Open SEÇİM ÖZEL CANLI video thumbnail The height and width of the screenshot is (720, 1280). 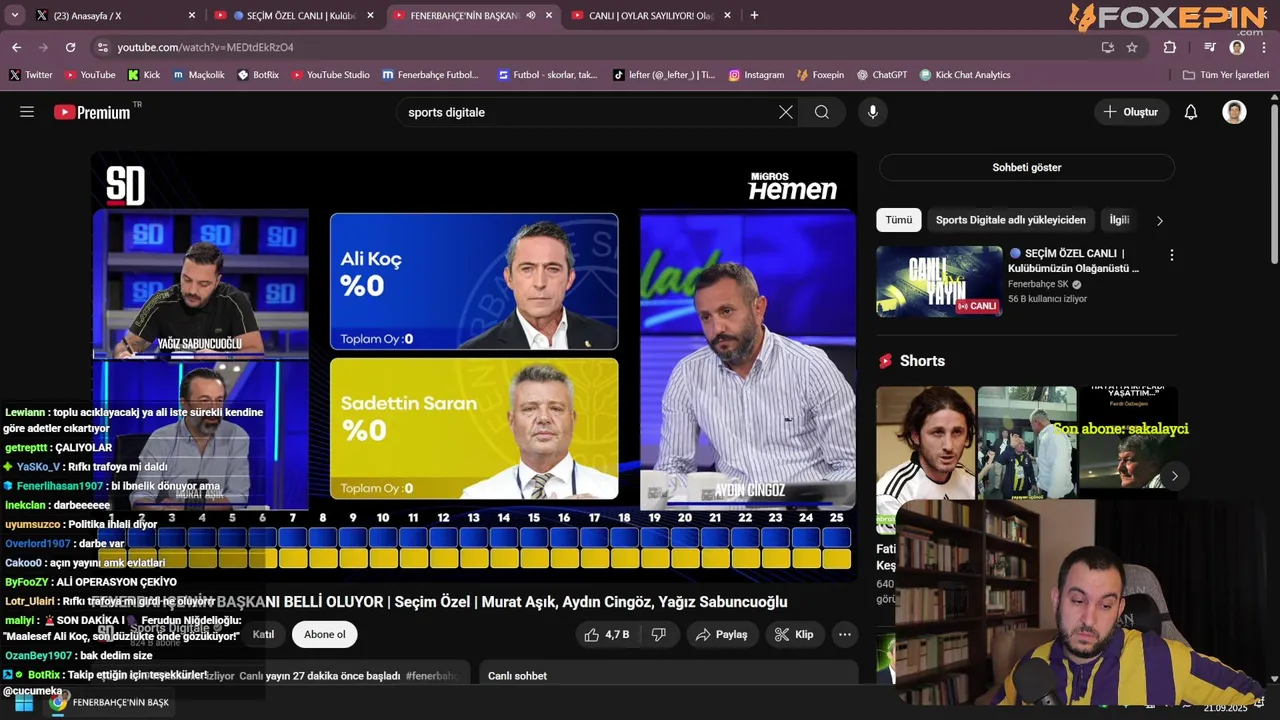(939, 281)
